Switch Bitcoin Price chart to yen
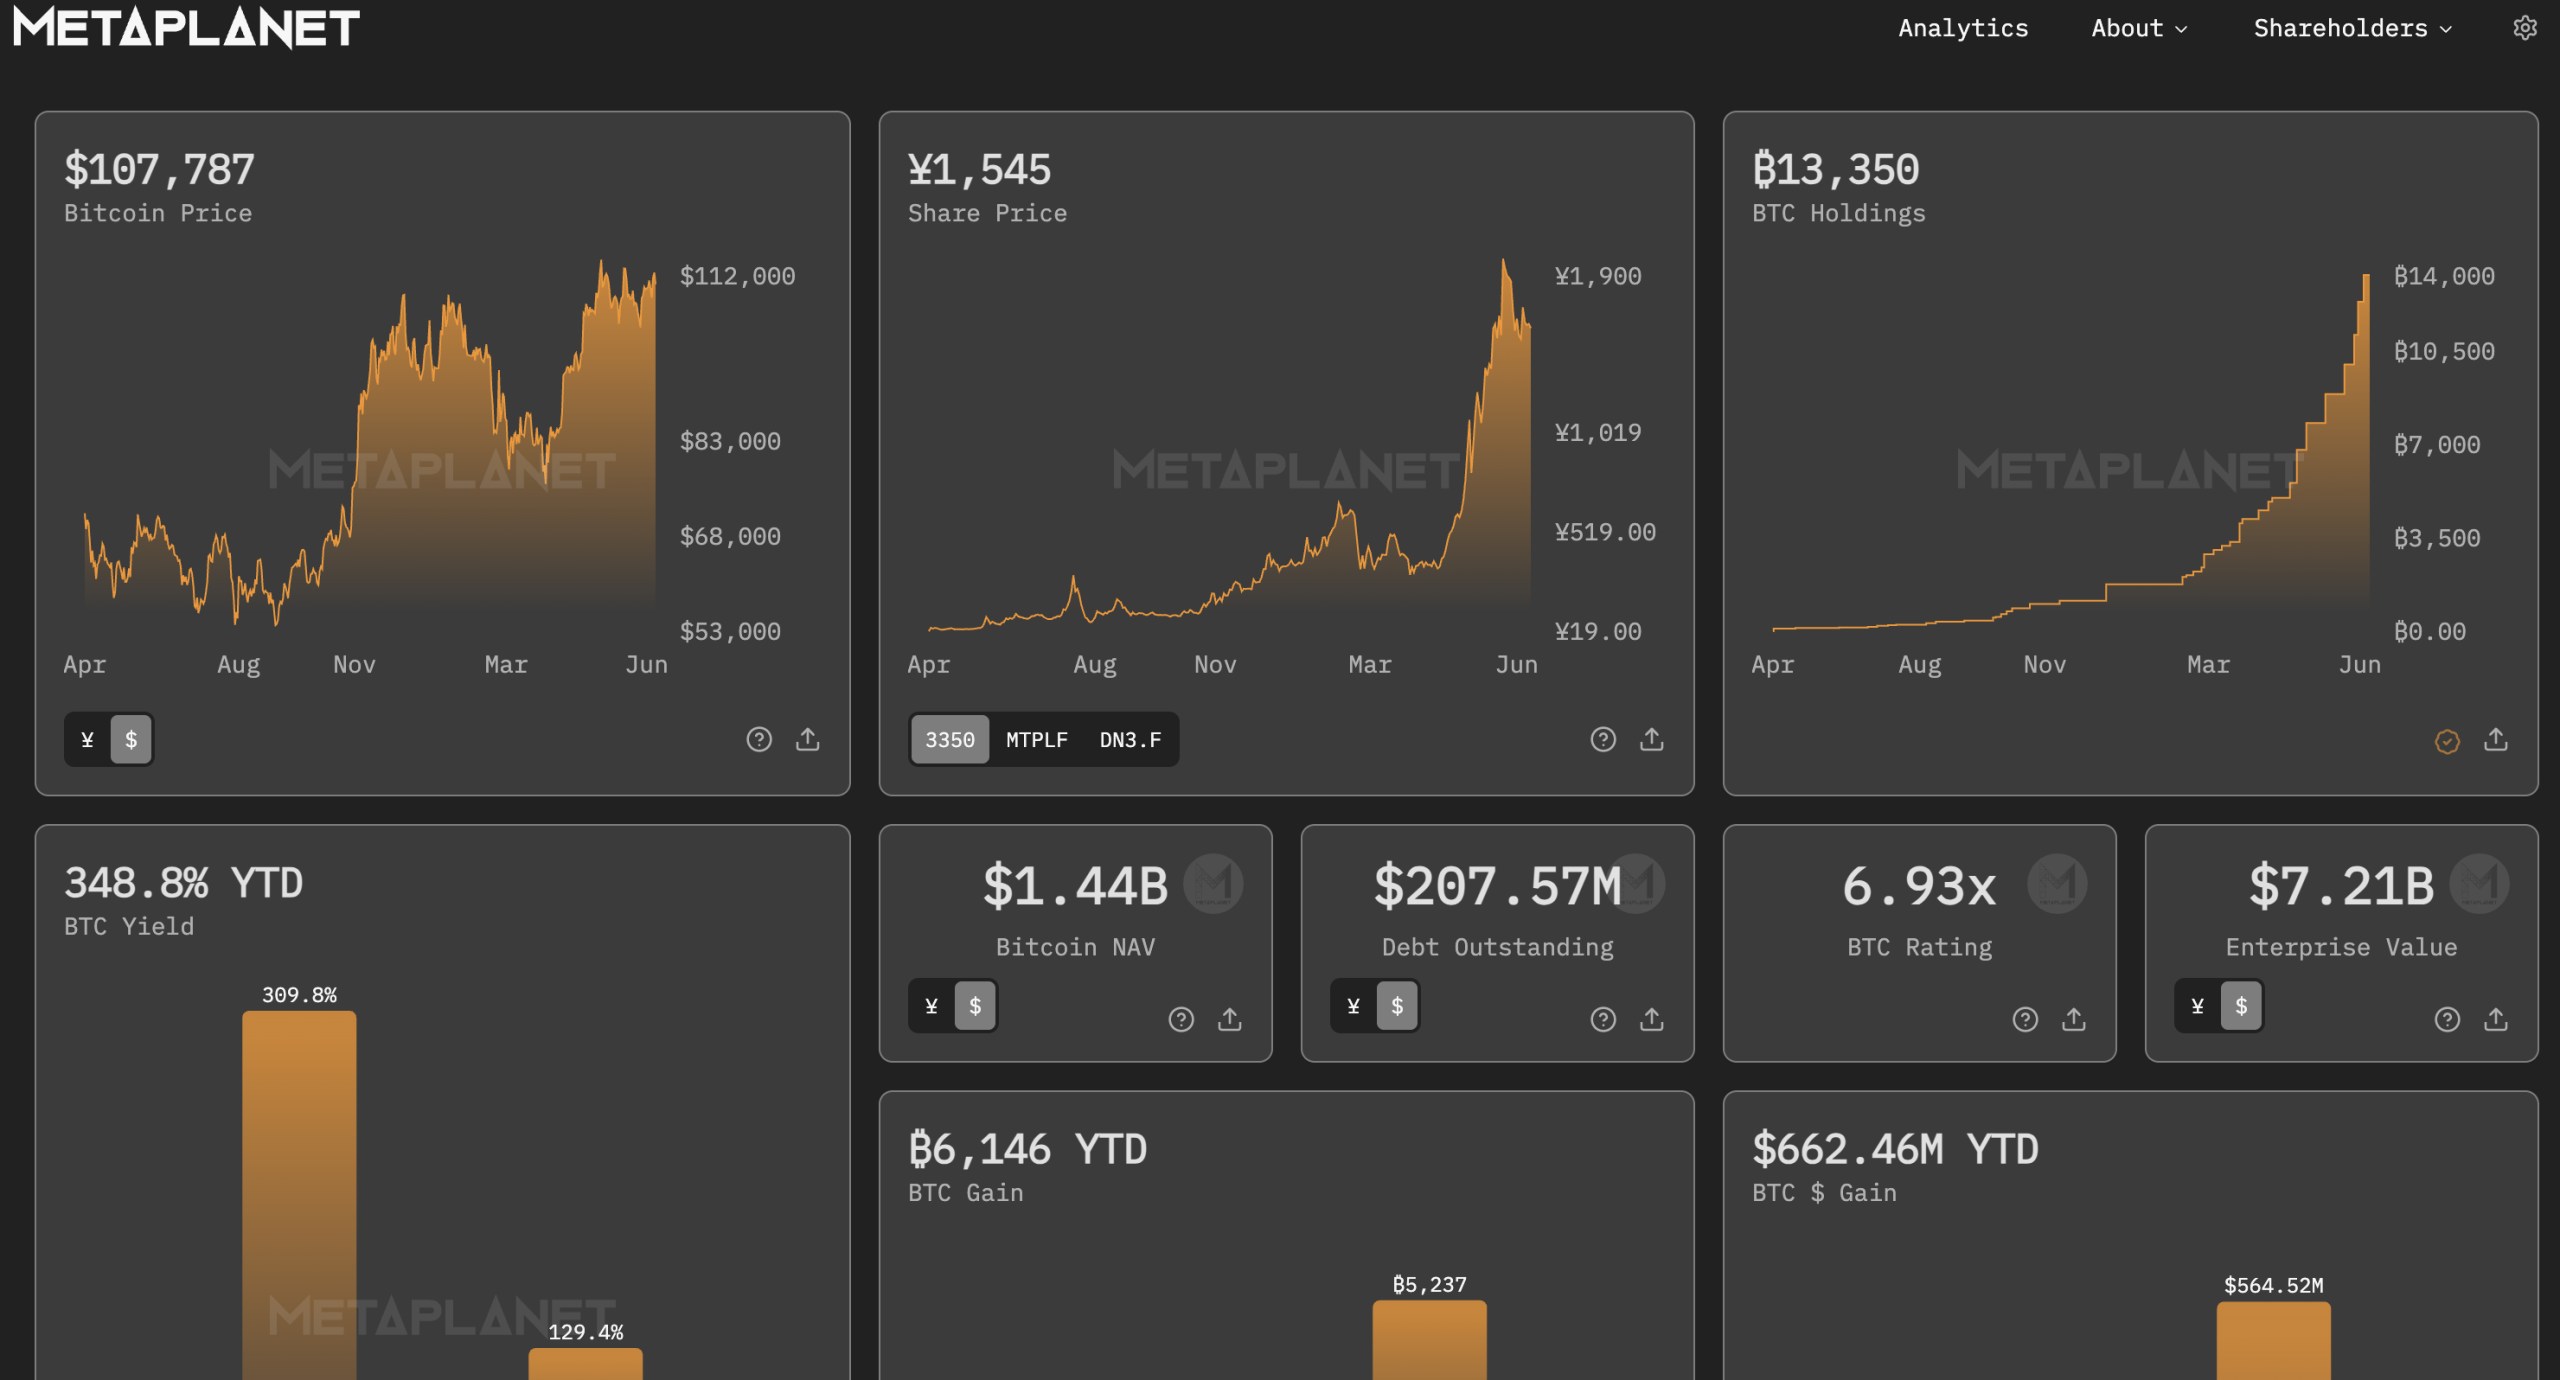Viewport: 2560px width, 1380px height. [88, 740]
